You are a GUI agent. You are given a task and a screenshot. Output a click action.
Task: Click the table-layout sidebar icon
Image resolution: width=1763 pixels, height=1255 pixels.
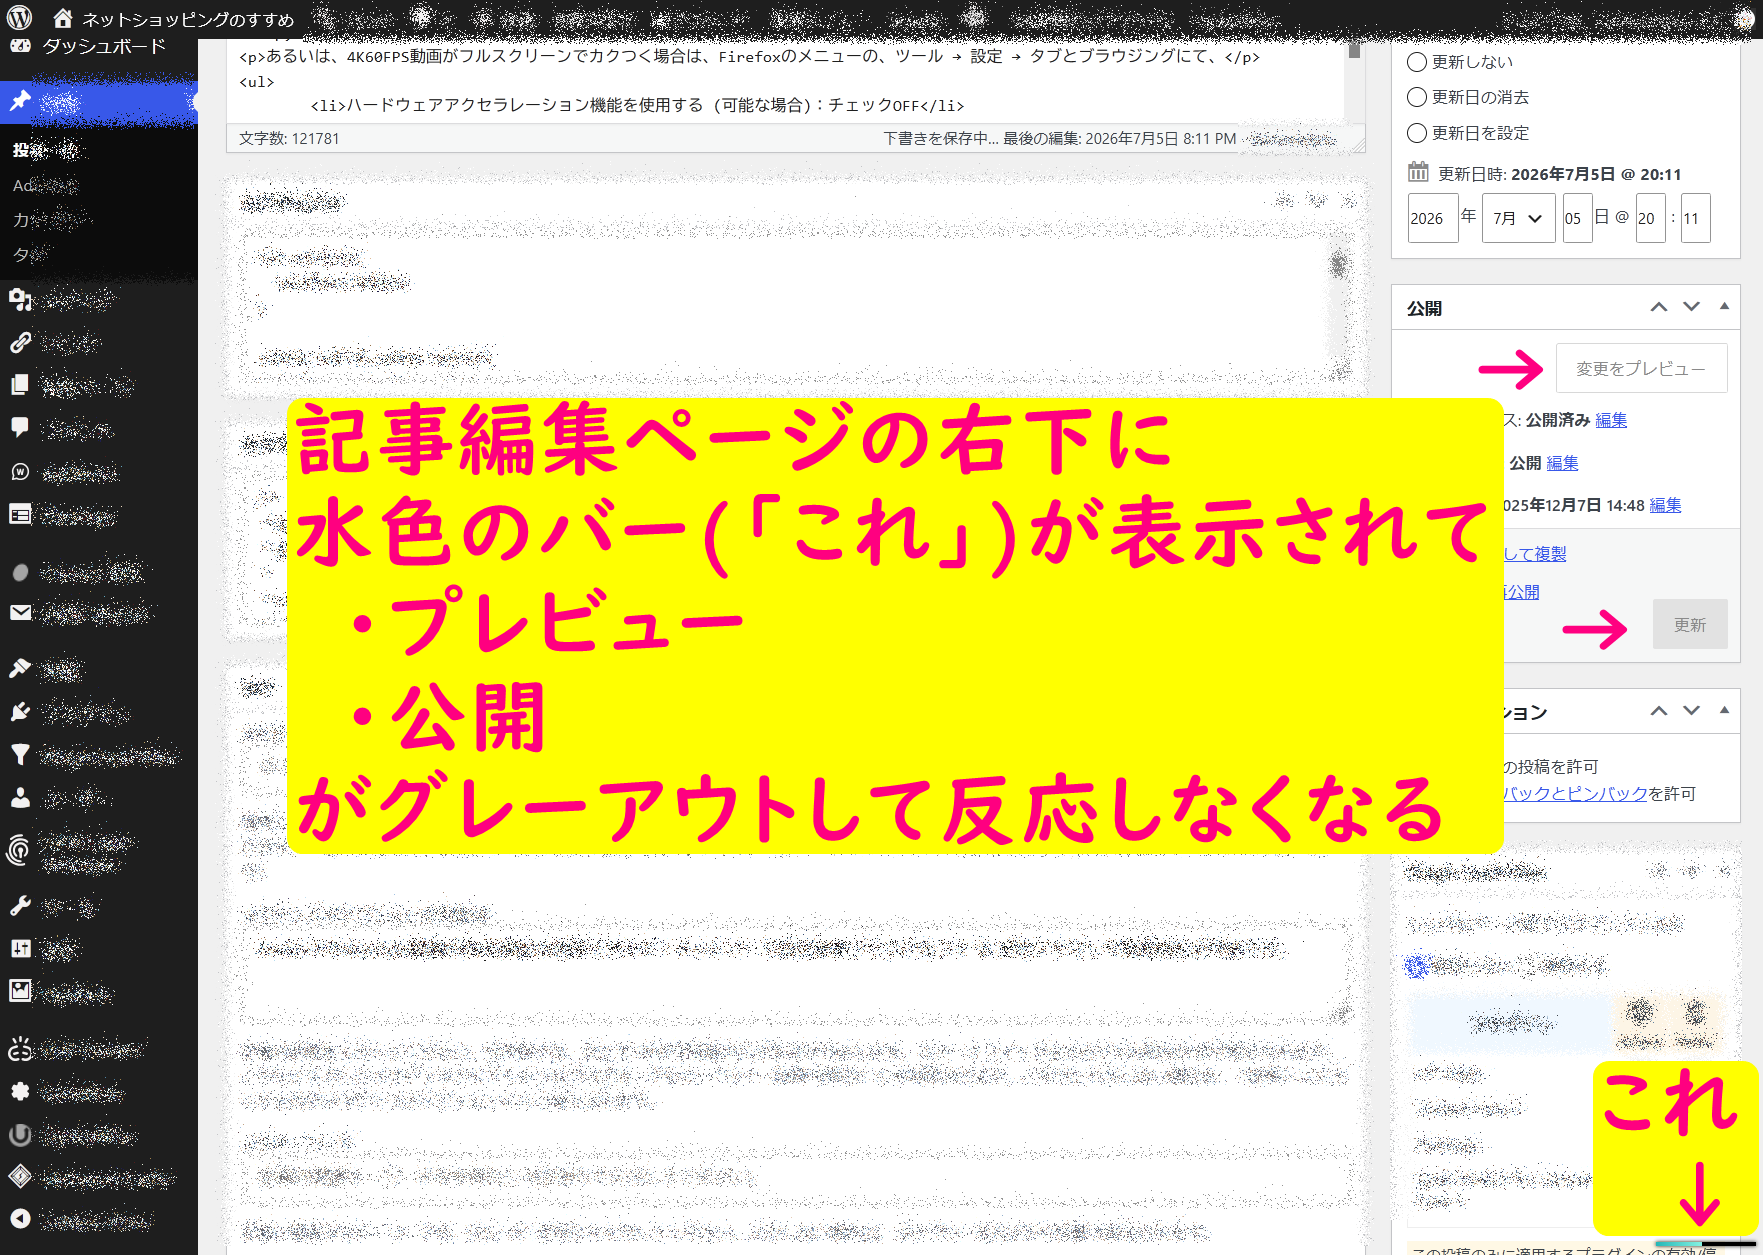20,514
